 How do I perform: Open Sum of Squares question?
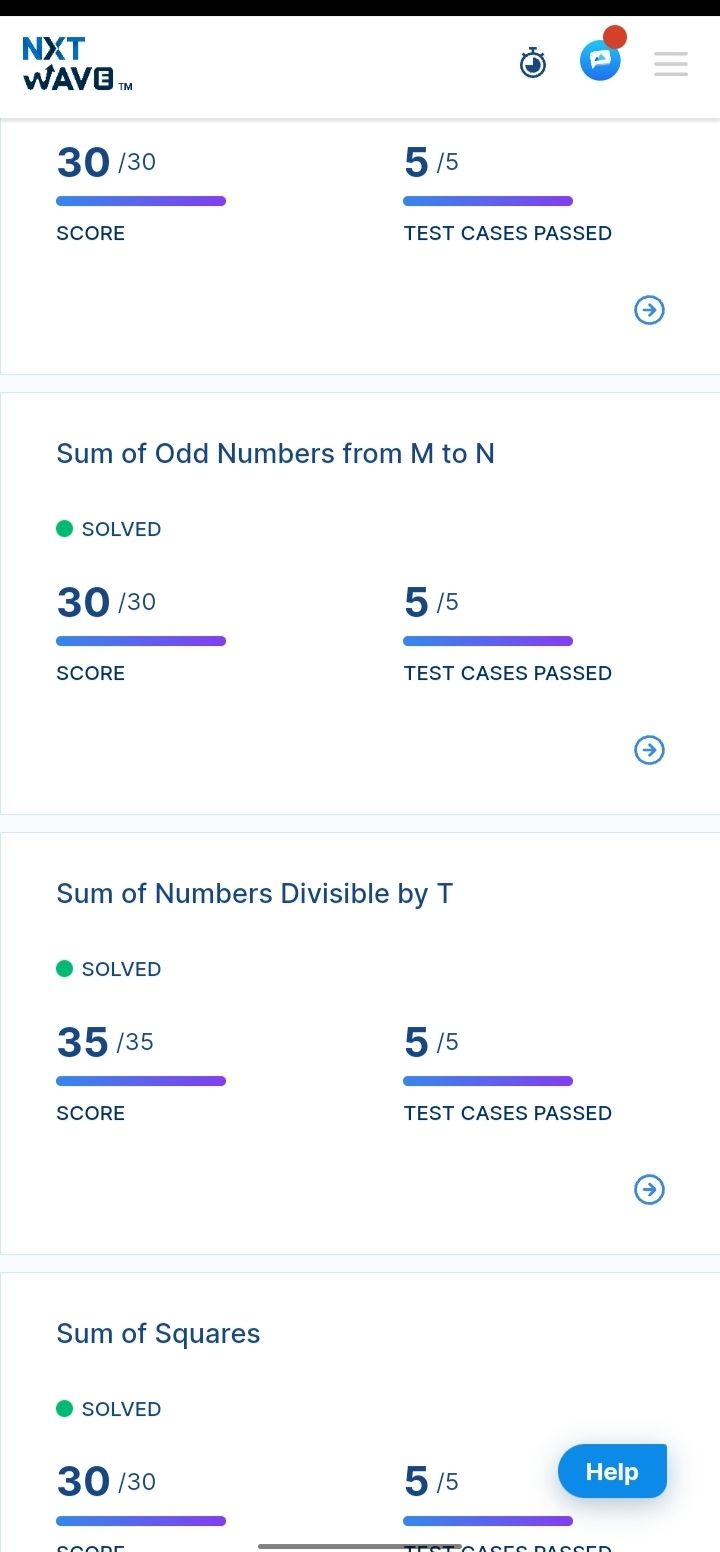tap(158, 1334)
